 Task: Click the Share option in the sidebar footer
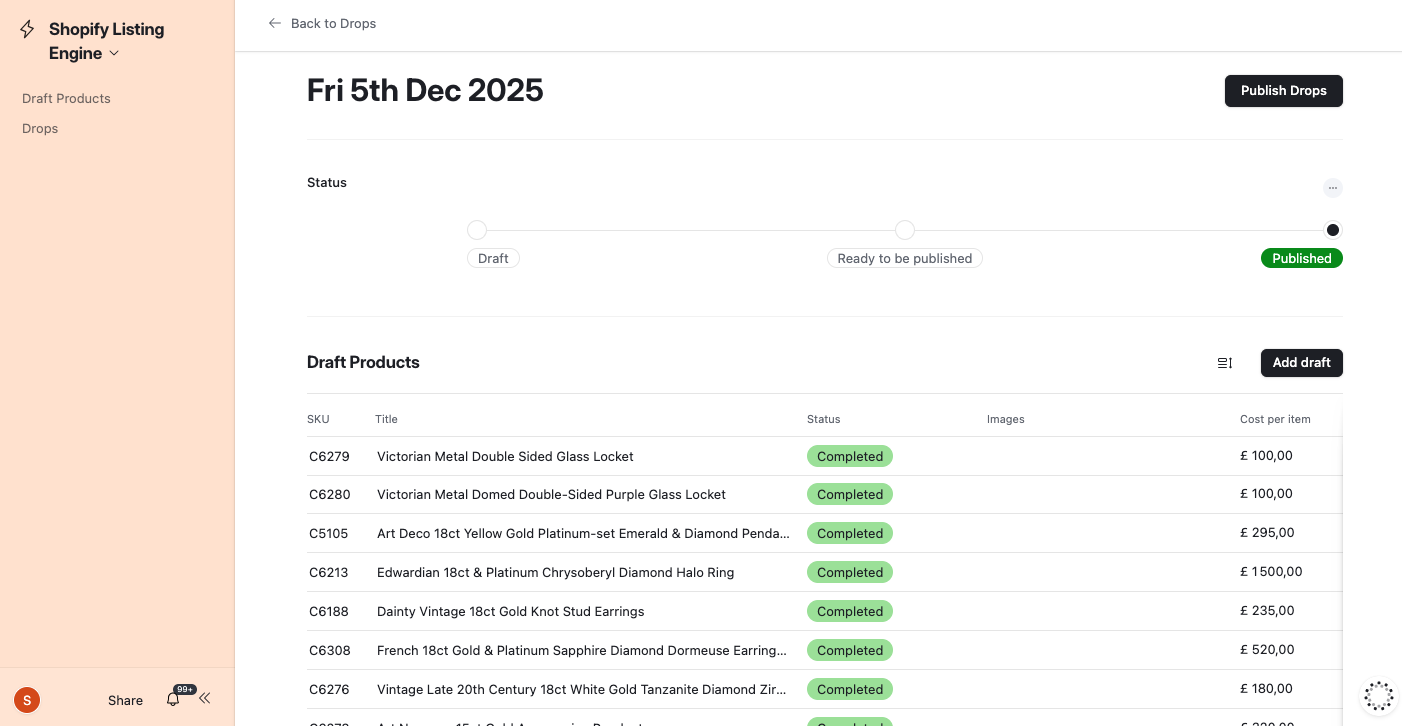click(124, 700)
